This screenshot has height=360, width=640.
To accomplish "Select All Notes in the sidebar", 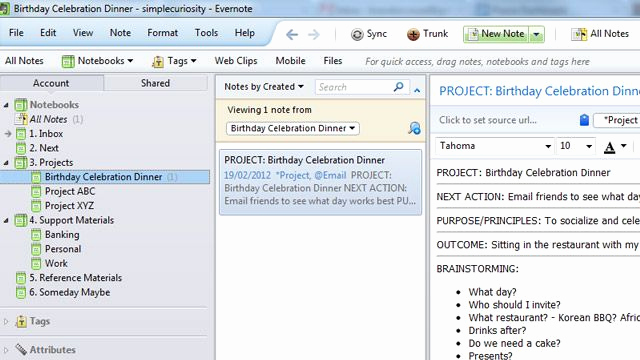I will [x=48, y=119].
